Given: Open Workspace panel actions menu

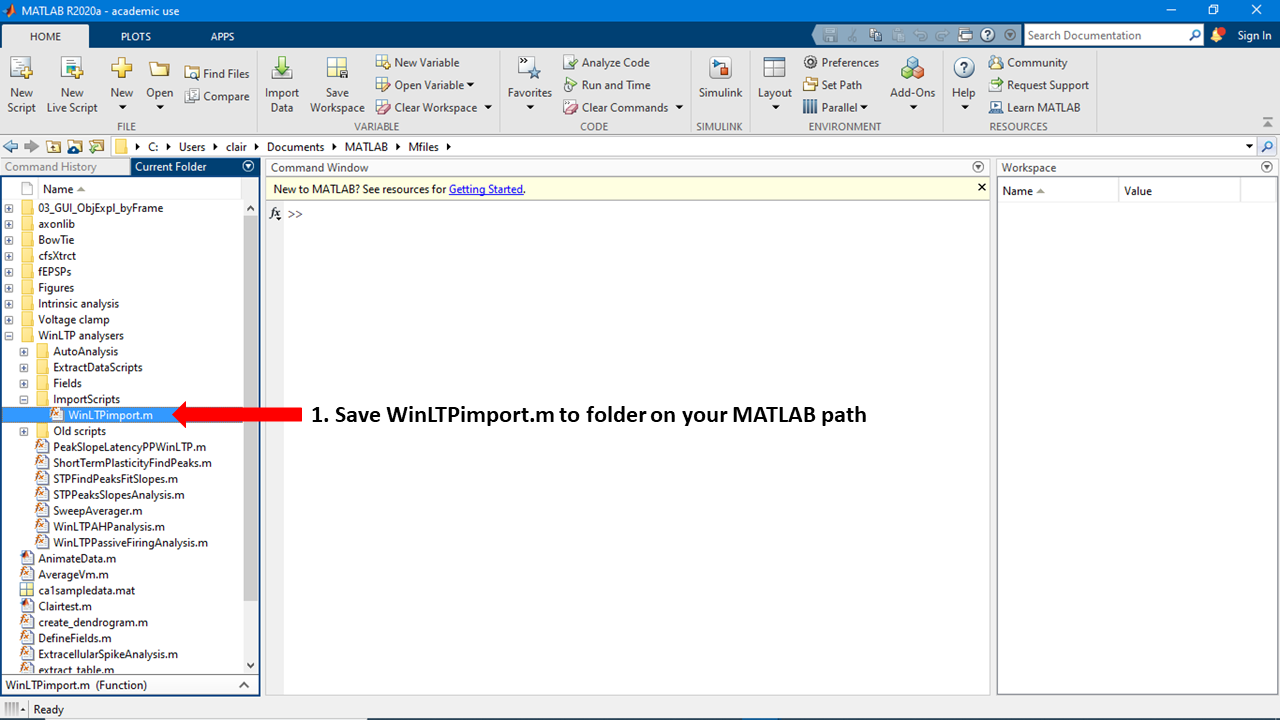Looking at the screenshot, I should click(1267, 168).
